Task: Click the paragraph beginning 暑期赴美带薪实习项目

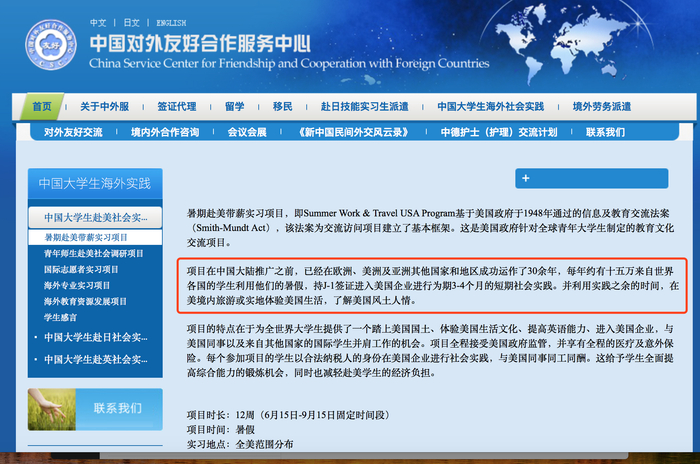Action: (430, 228)
